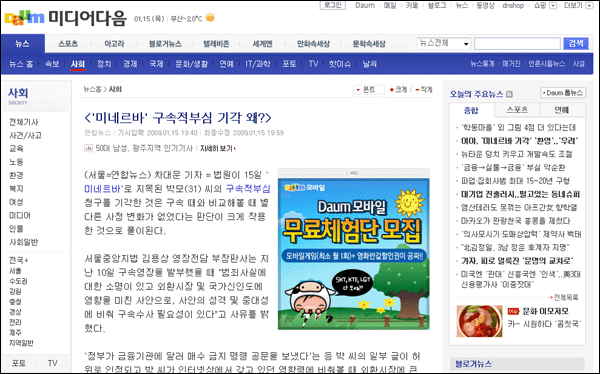Select the 뉴스 main tab

[x=23, y=44]
